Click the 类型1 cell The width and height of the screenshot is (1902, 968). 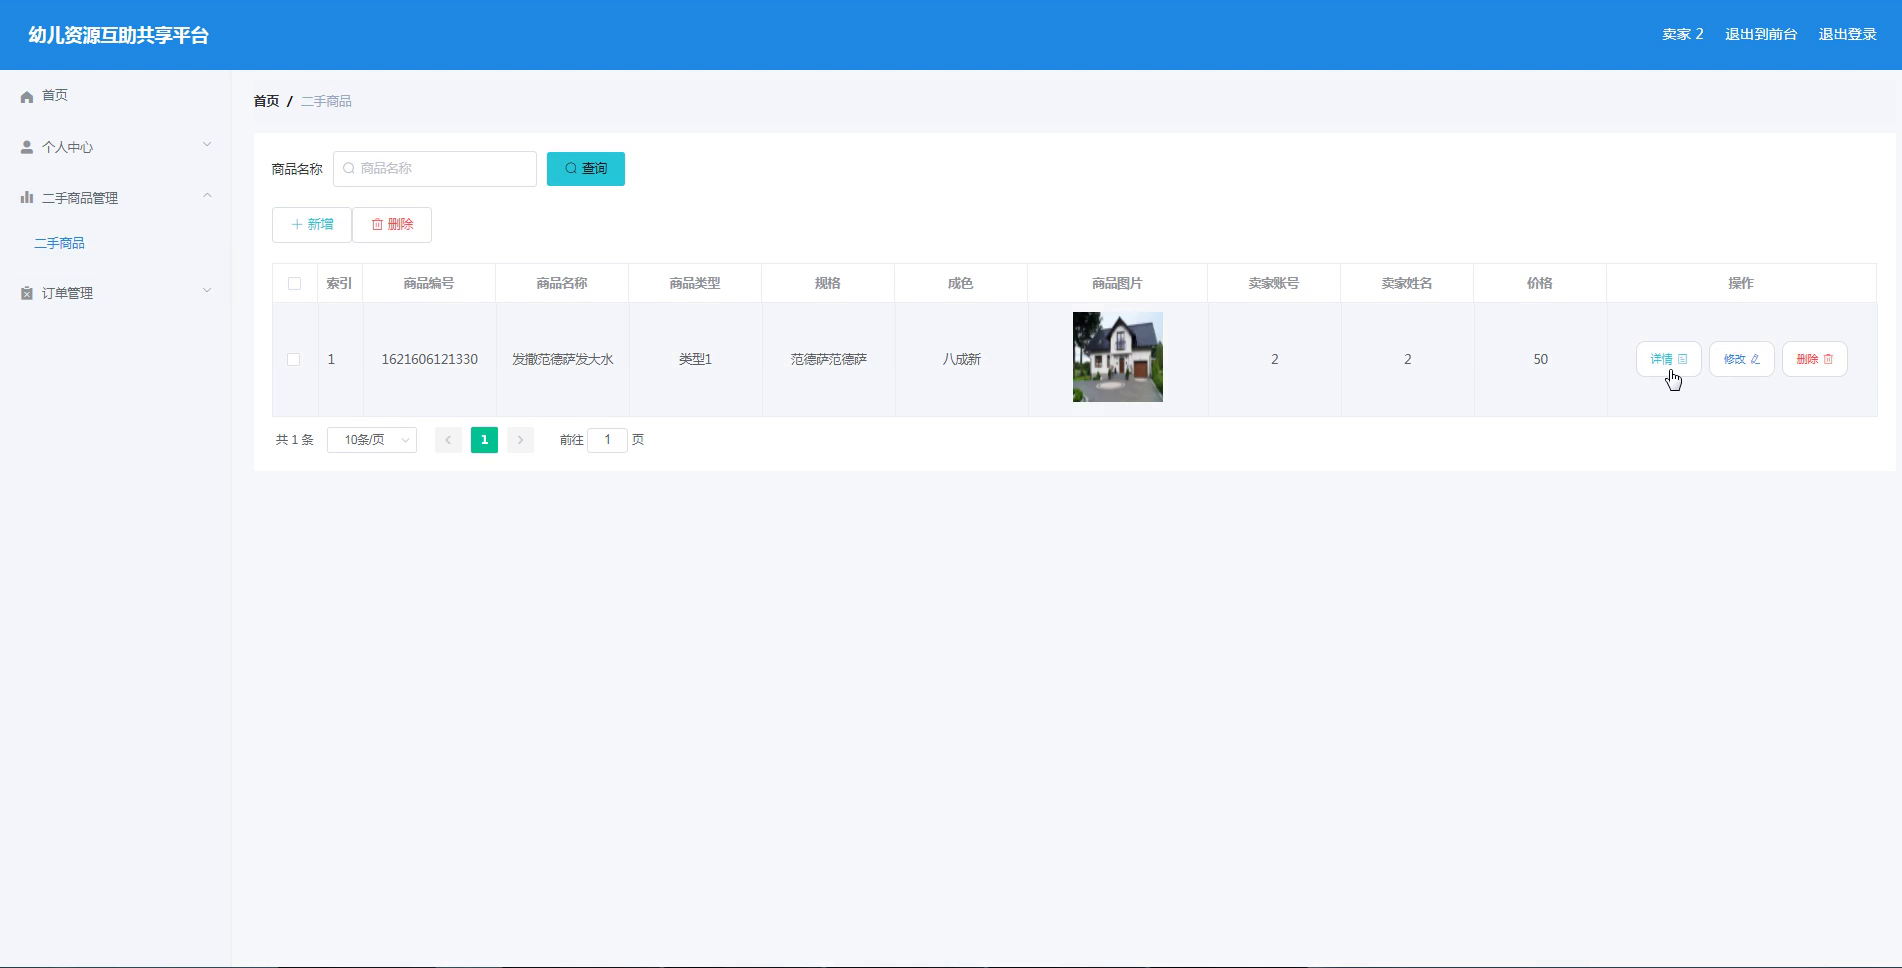(696, 359)
